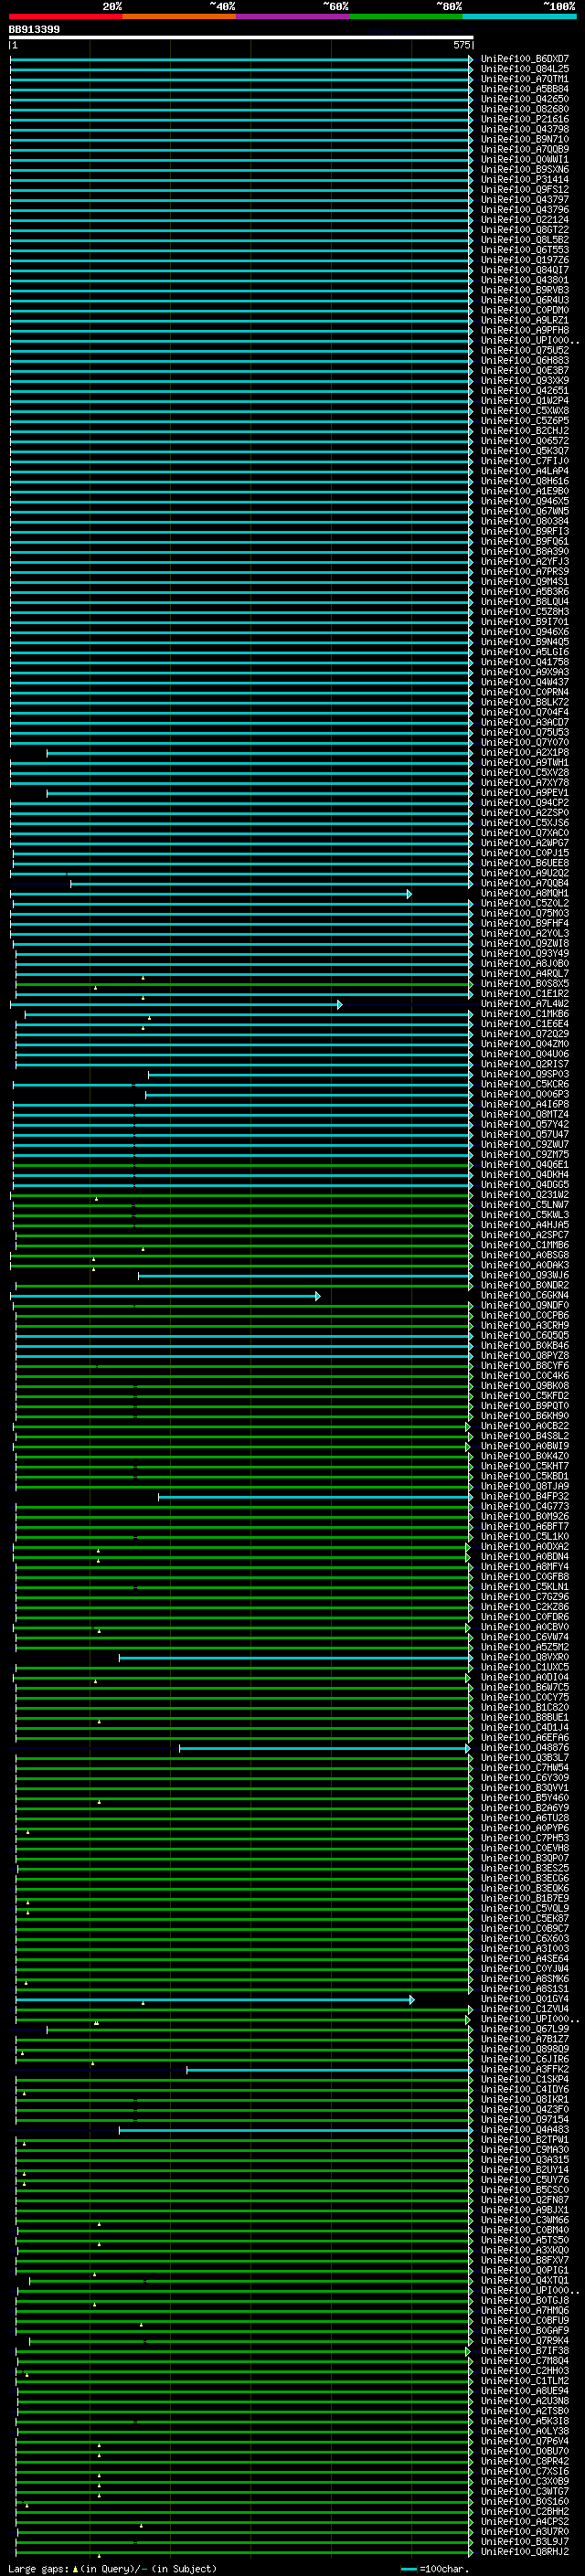Screen dimensions: 585x2576
Task: Open hit UniRef100_P31414
Action: (x=525, y=180)
